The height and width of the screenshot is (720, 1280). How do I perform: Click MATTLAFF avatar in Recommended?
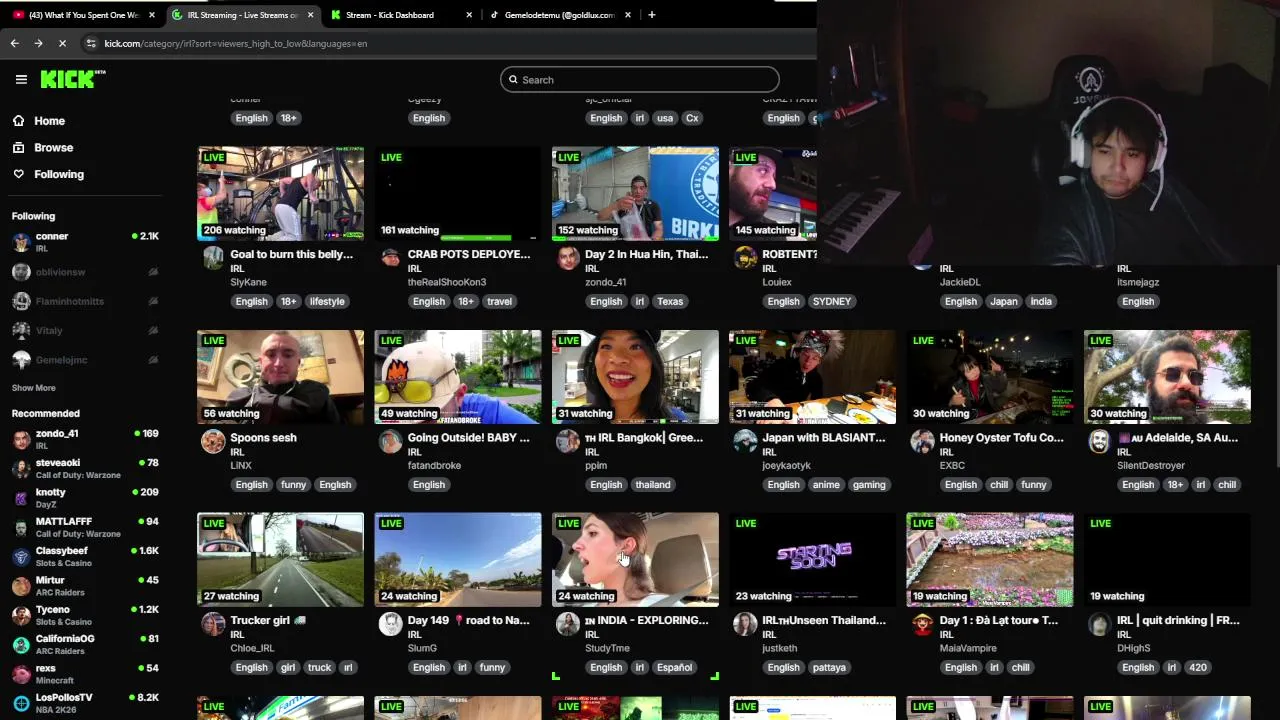21,527
